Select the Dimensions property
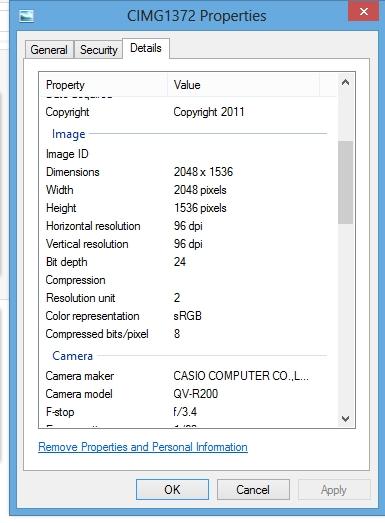This screenshot has width=385, height=523. click(73, 172)
